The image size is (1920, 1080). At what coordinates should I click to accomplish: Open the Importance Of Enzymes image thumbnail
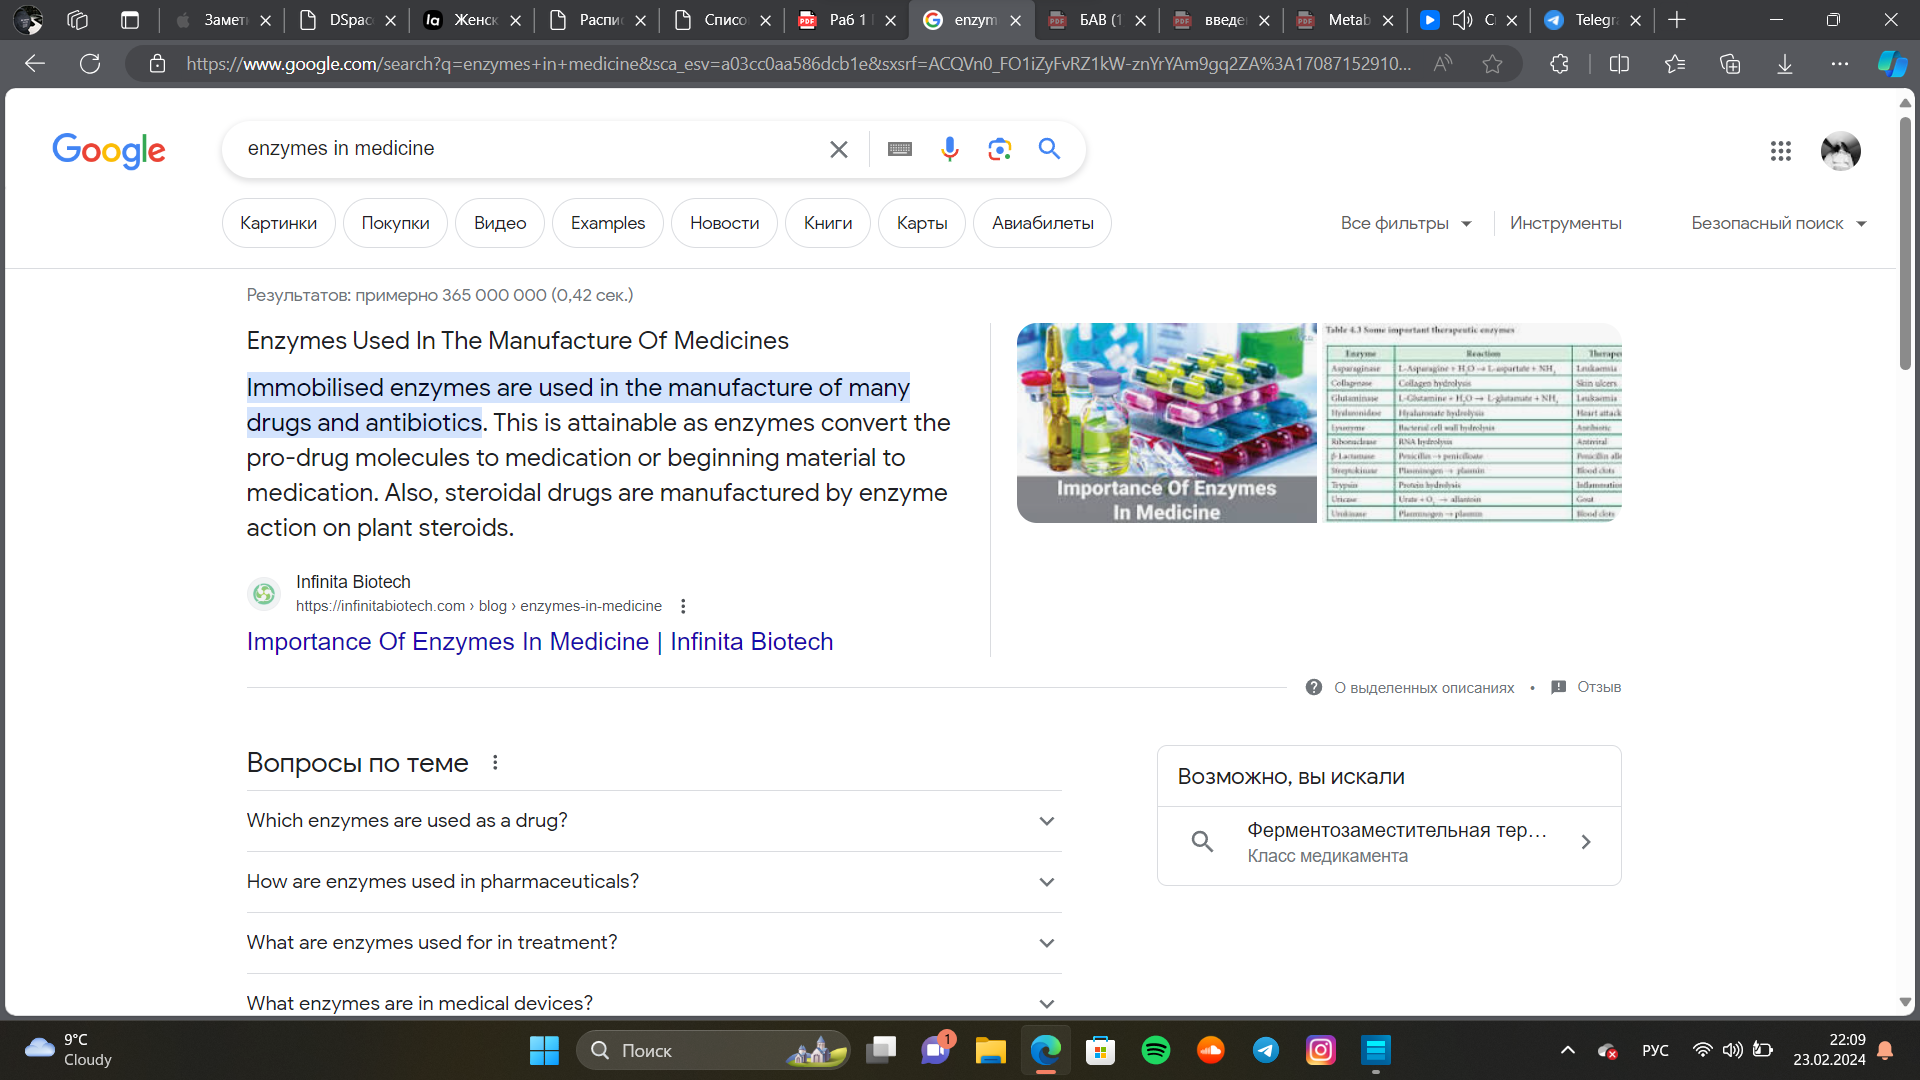pyautogui.click(x=1167, y=423)
